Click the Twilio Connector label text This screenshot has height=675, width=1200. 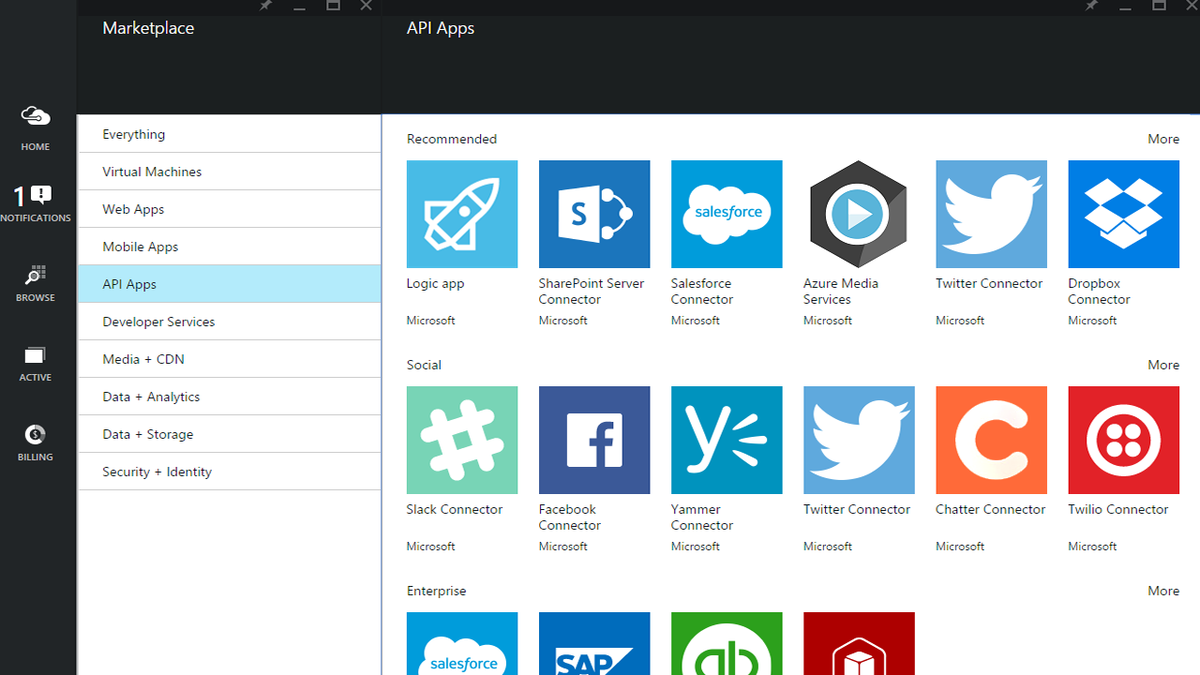tap(1118, 509)
